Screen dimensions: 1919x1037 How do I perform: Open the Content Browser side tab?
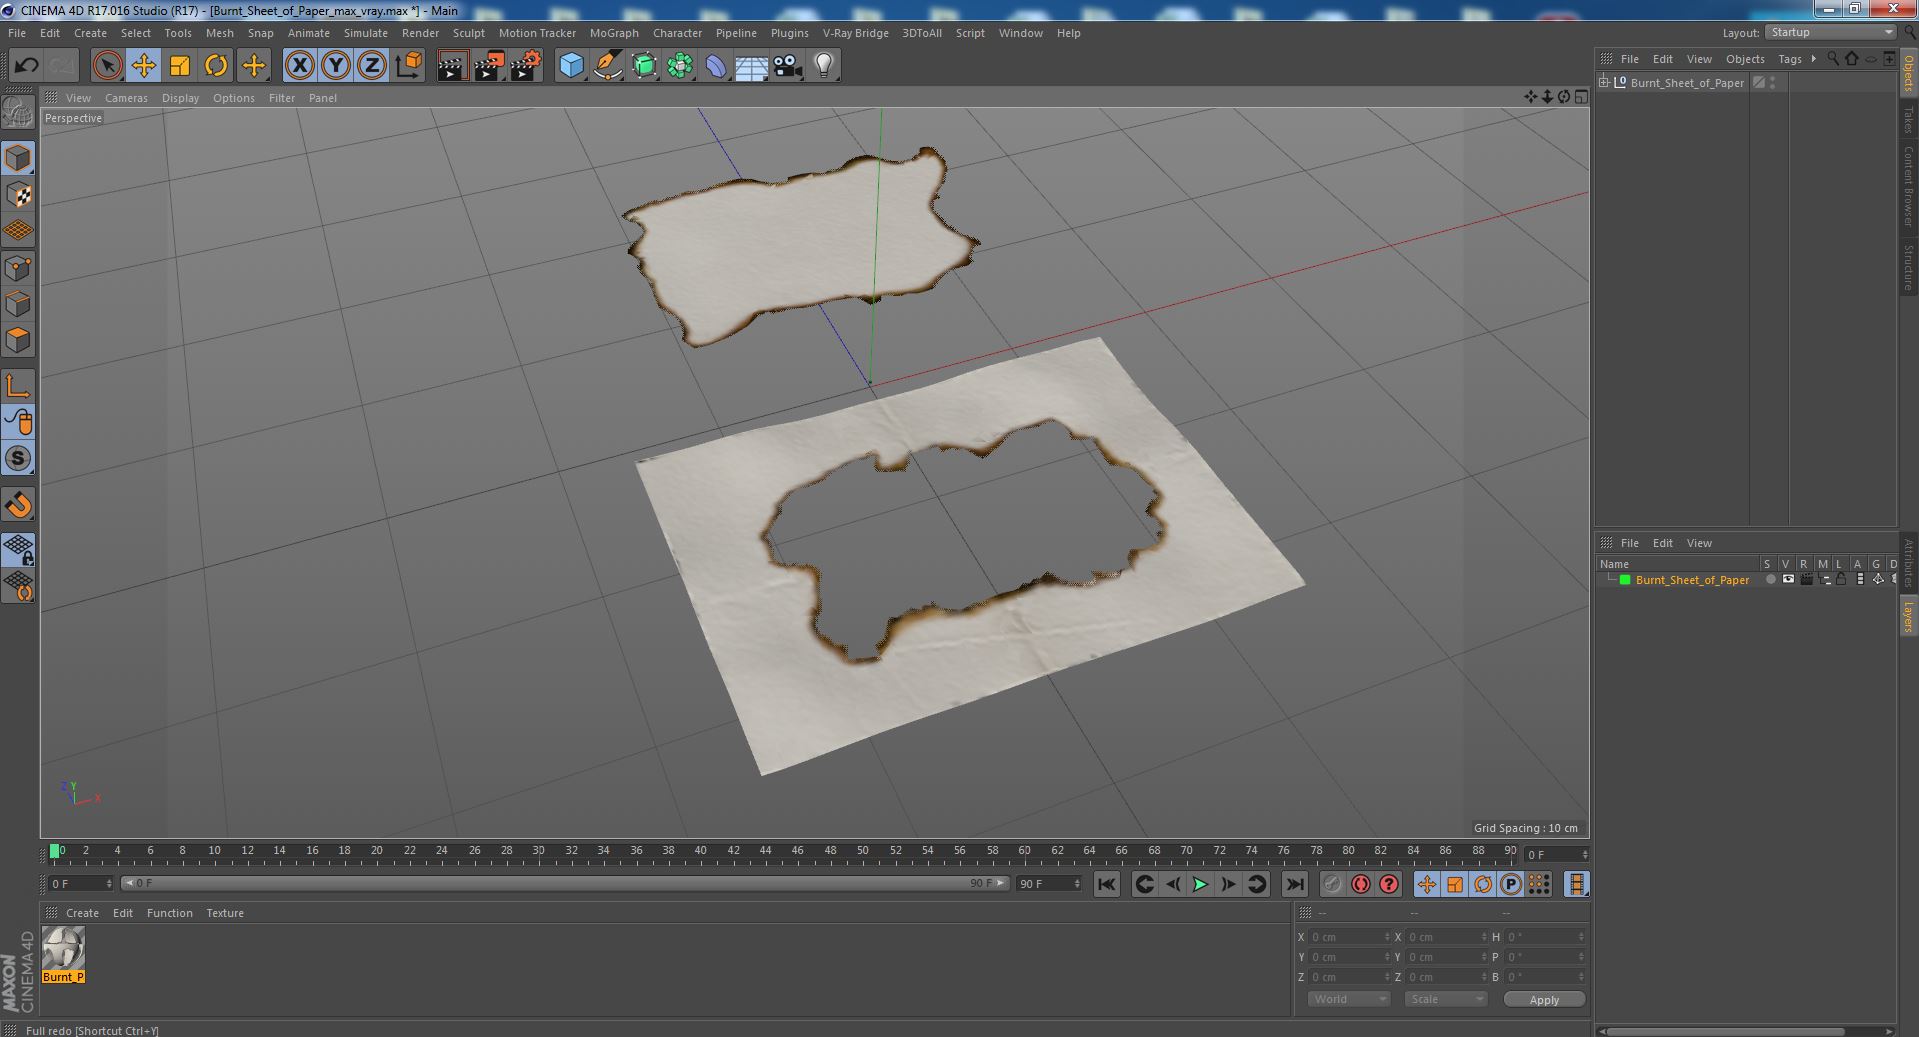(1908, 186)
